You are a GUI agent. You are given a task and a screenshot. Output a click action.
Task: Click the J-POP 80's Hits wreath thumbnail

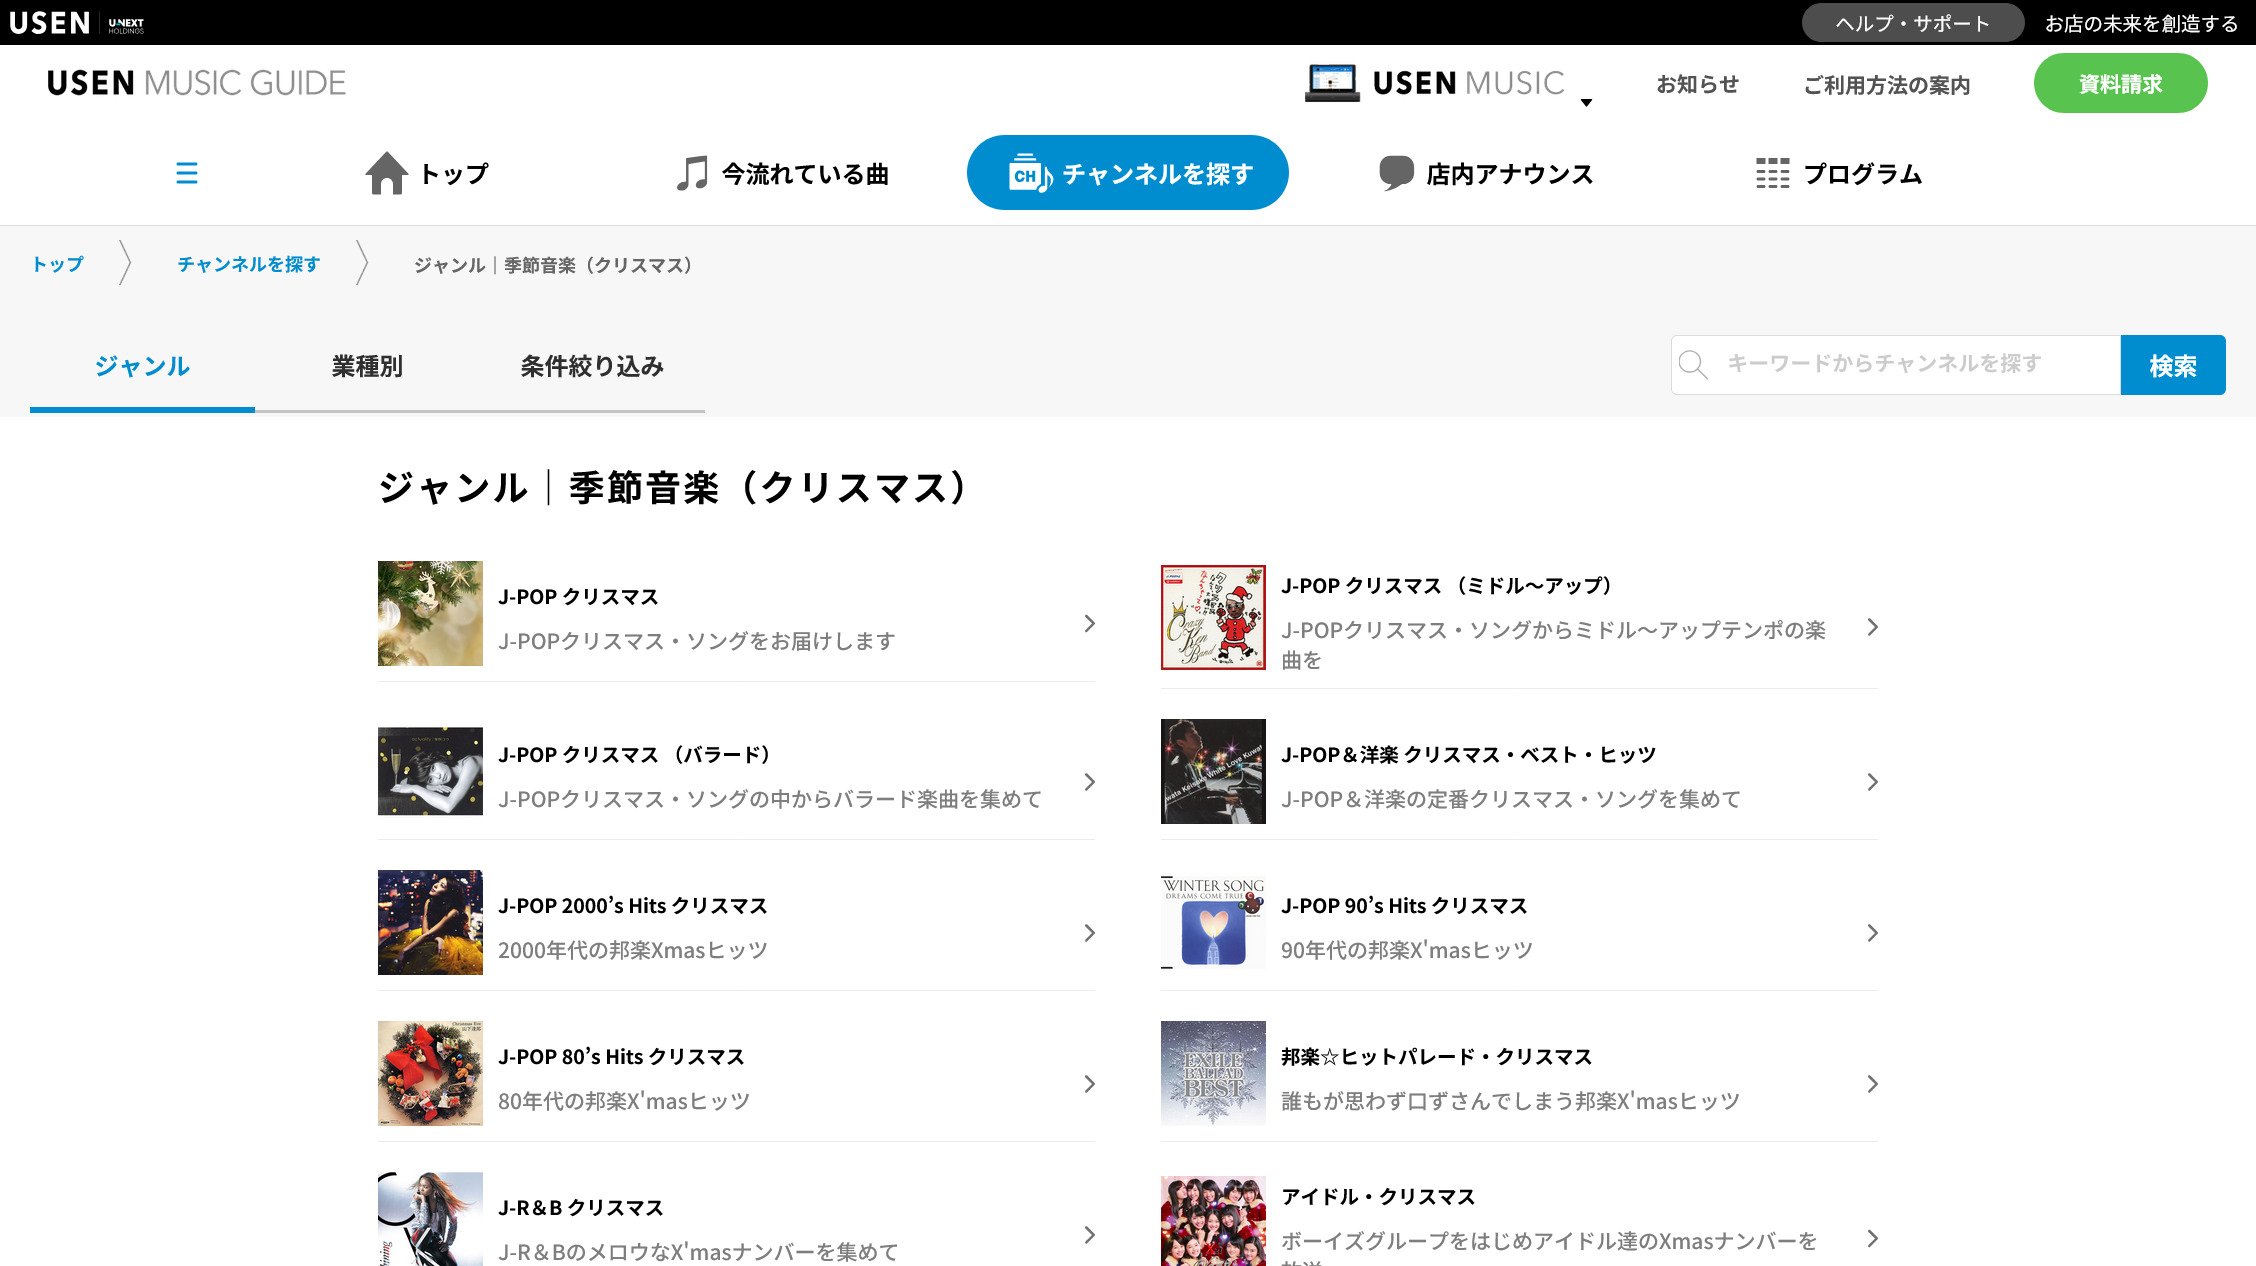coord(430,1073)
